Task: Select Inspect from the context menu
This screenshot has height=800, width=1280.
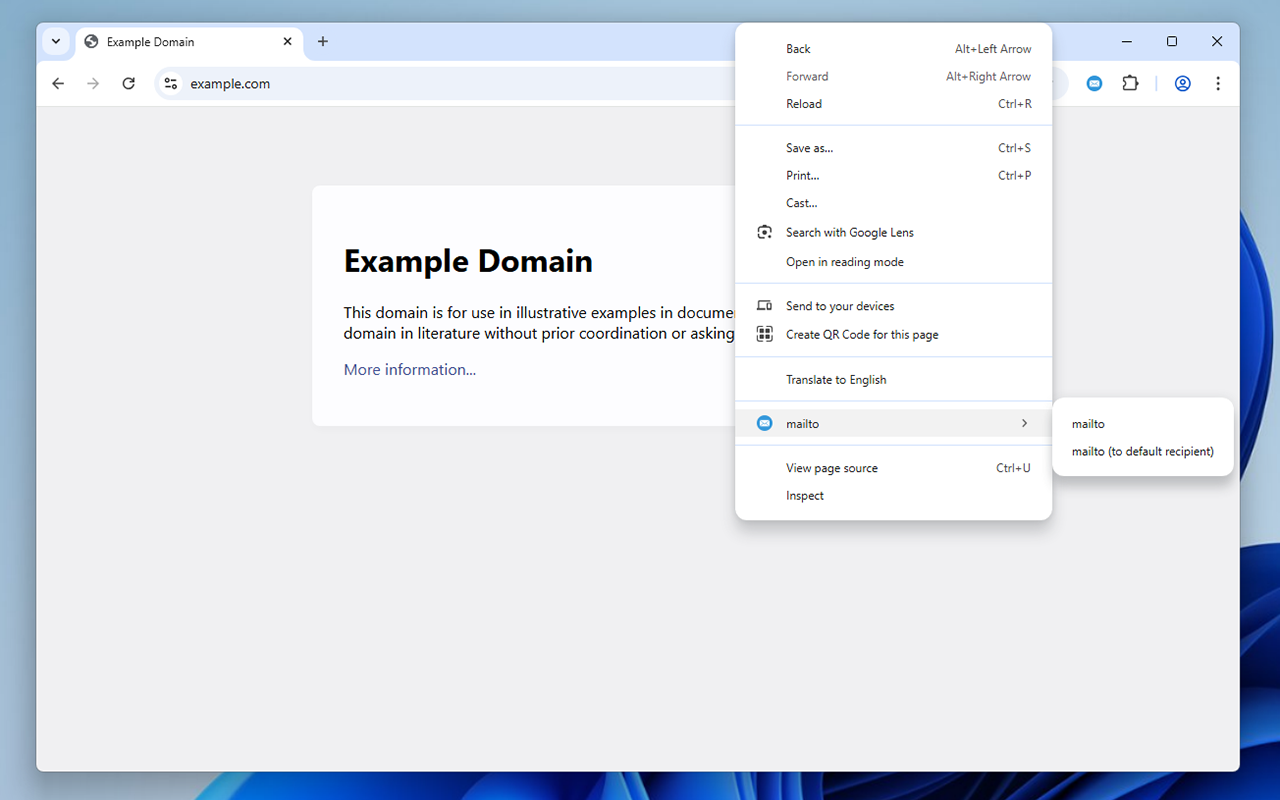Action: click(805, 496)
